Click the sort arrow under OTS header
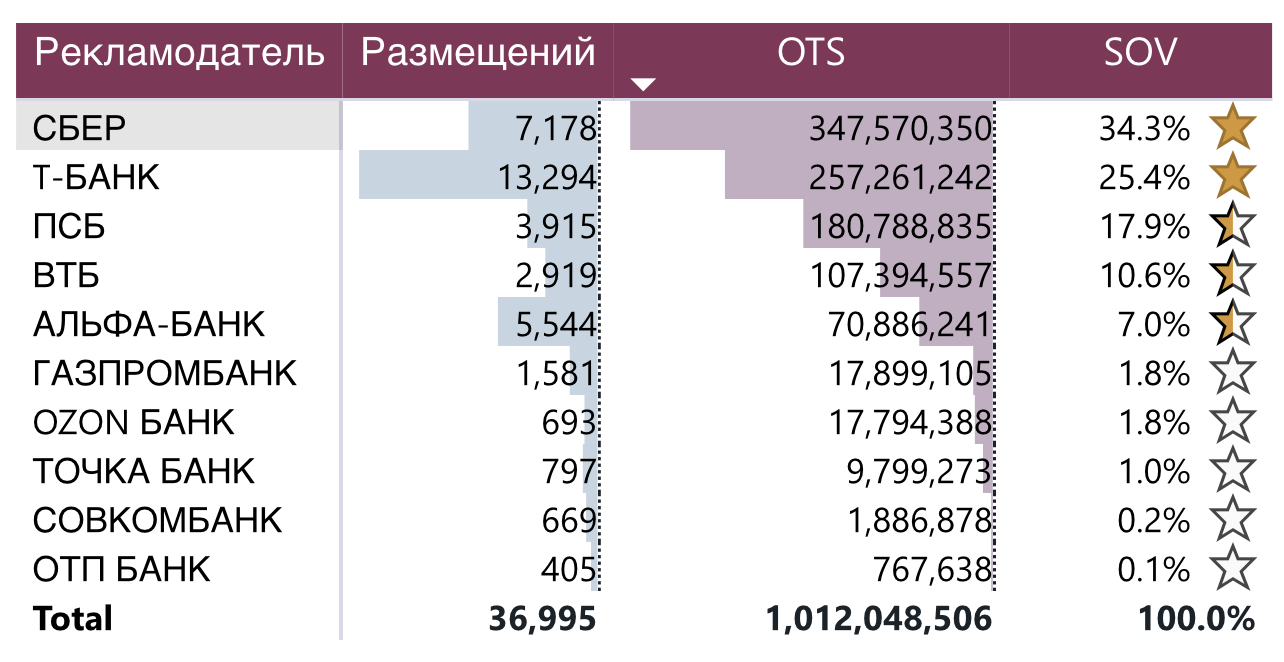Image resolution: width=1284 pixels, height=662 pixels. tap(643, 84)
